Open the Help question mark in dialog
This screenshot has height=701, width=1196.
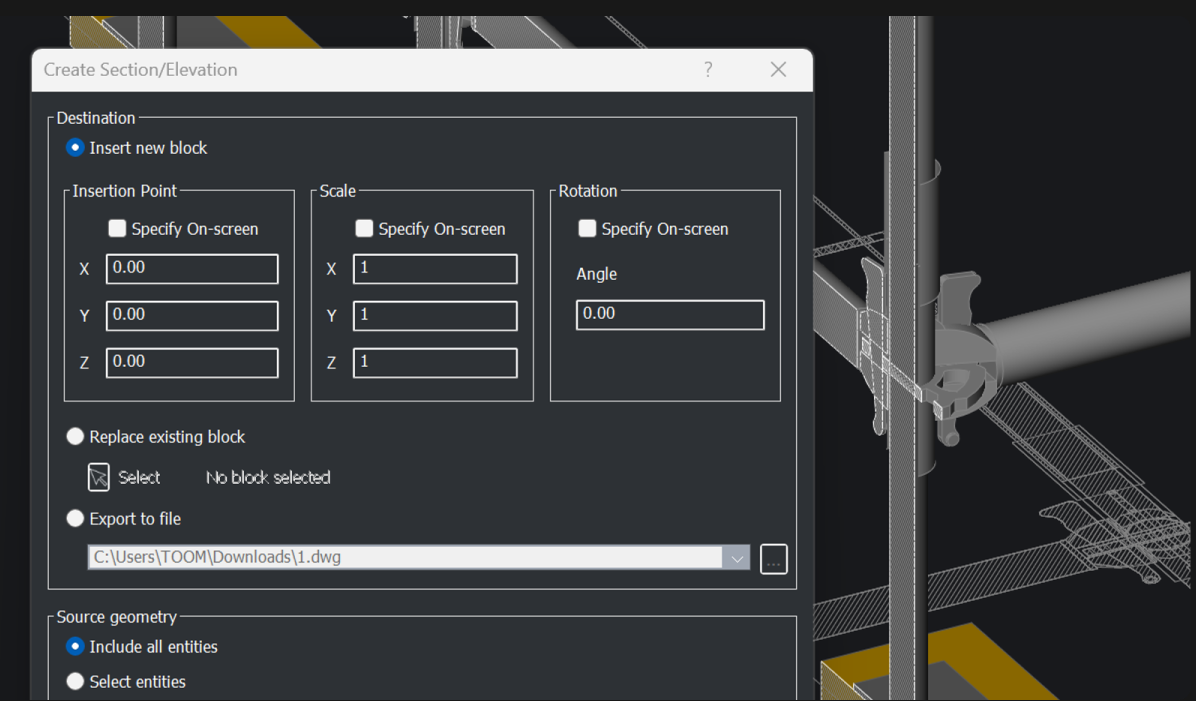(708, 69)
